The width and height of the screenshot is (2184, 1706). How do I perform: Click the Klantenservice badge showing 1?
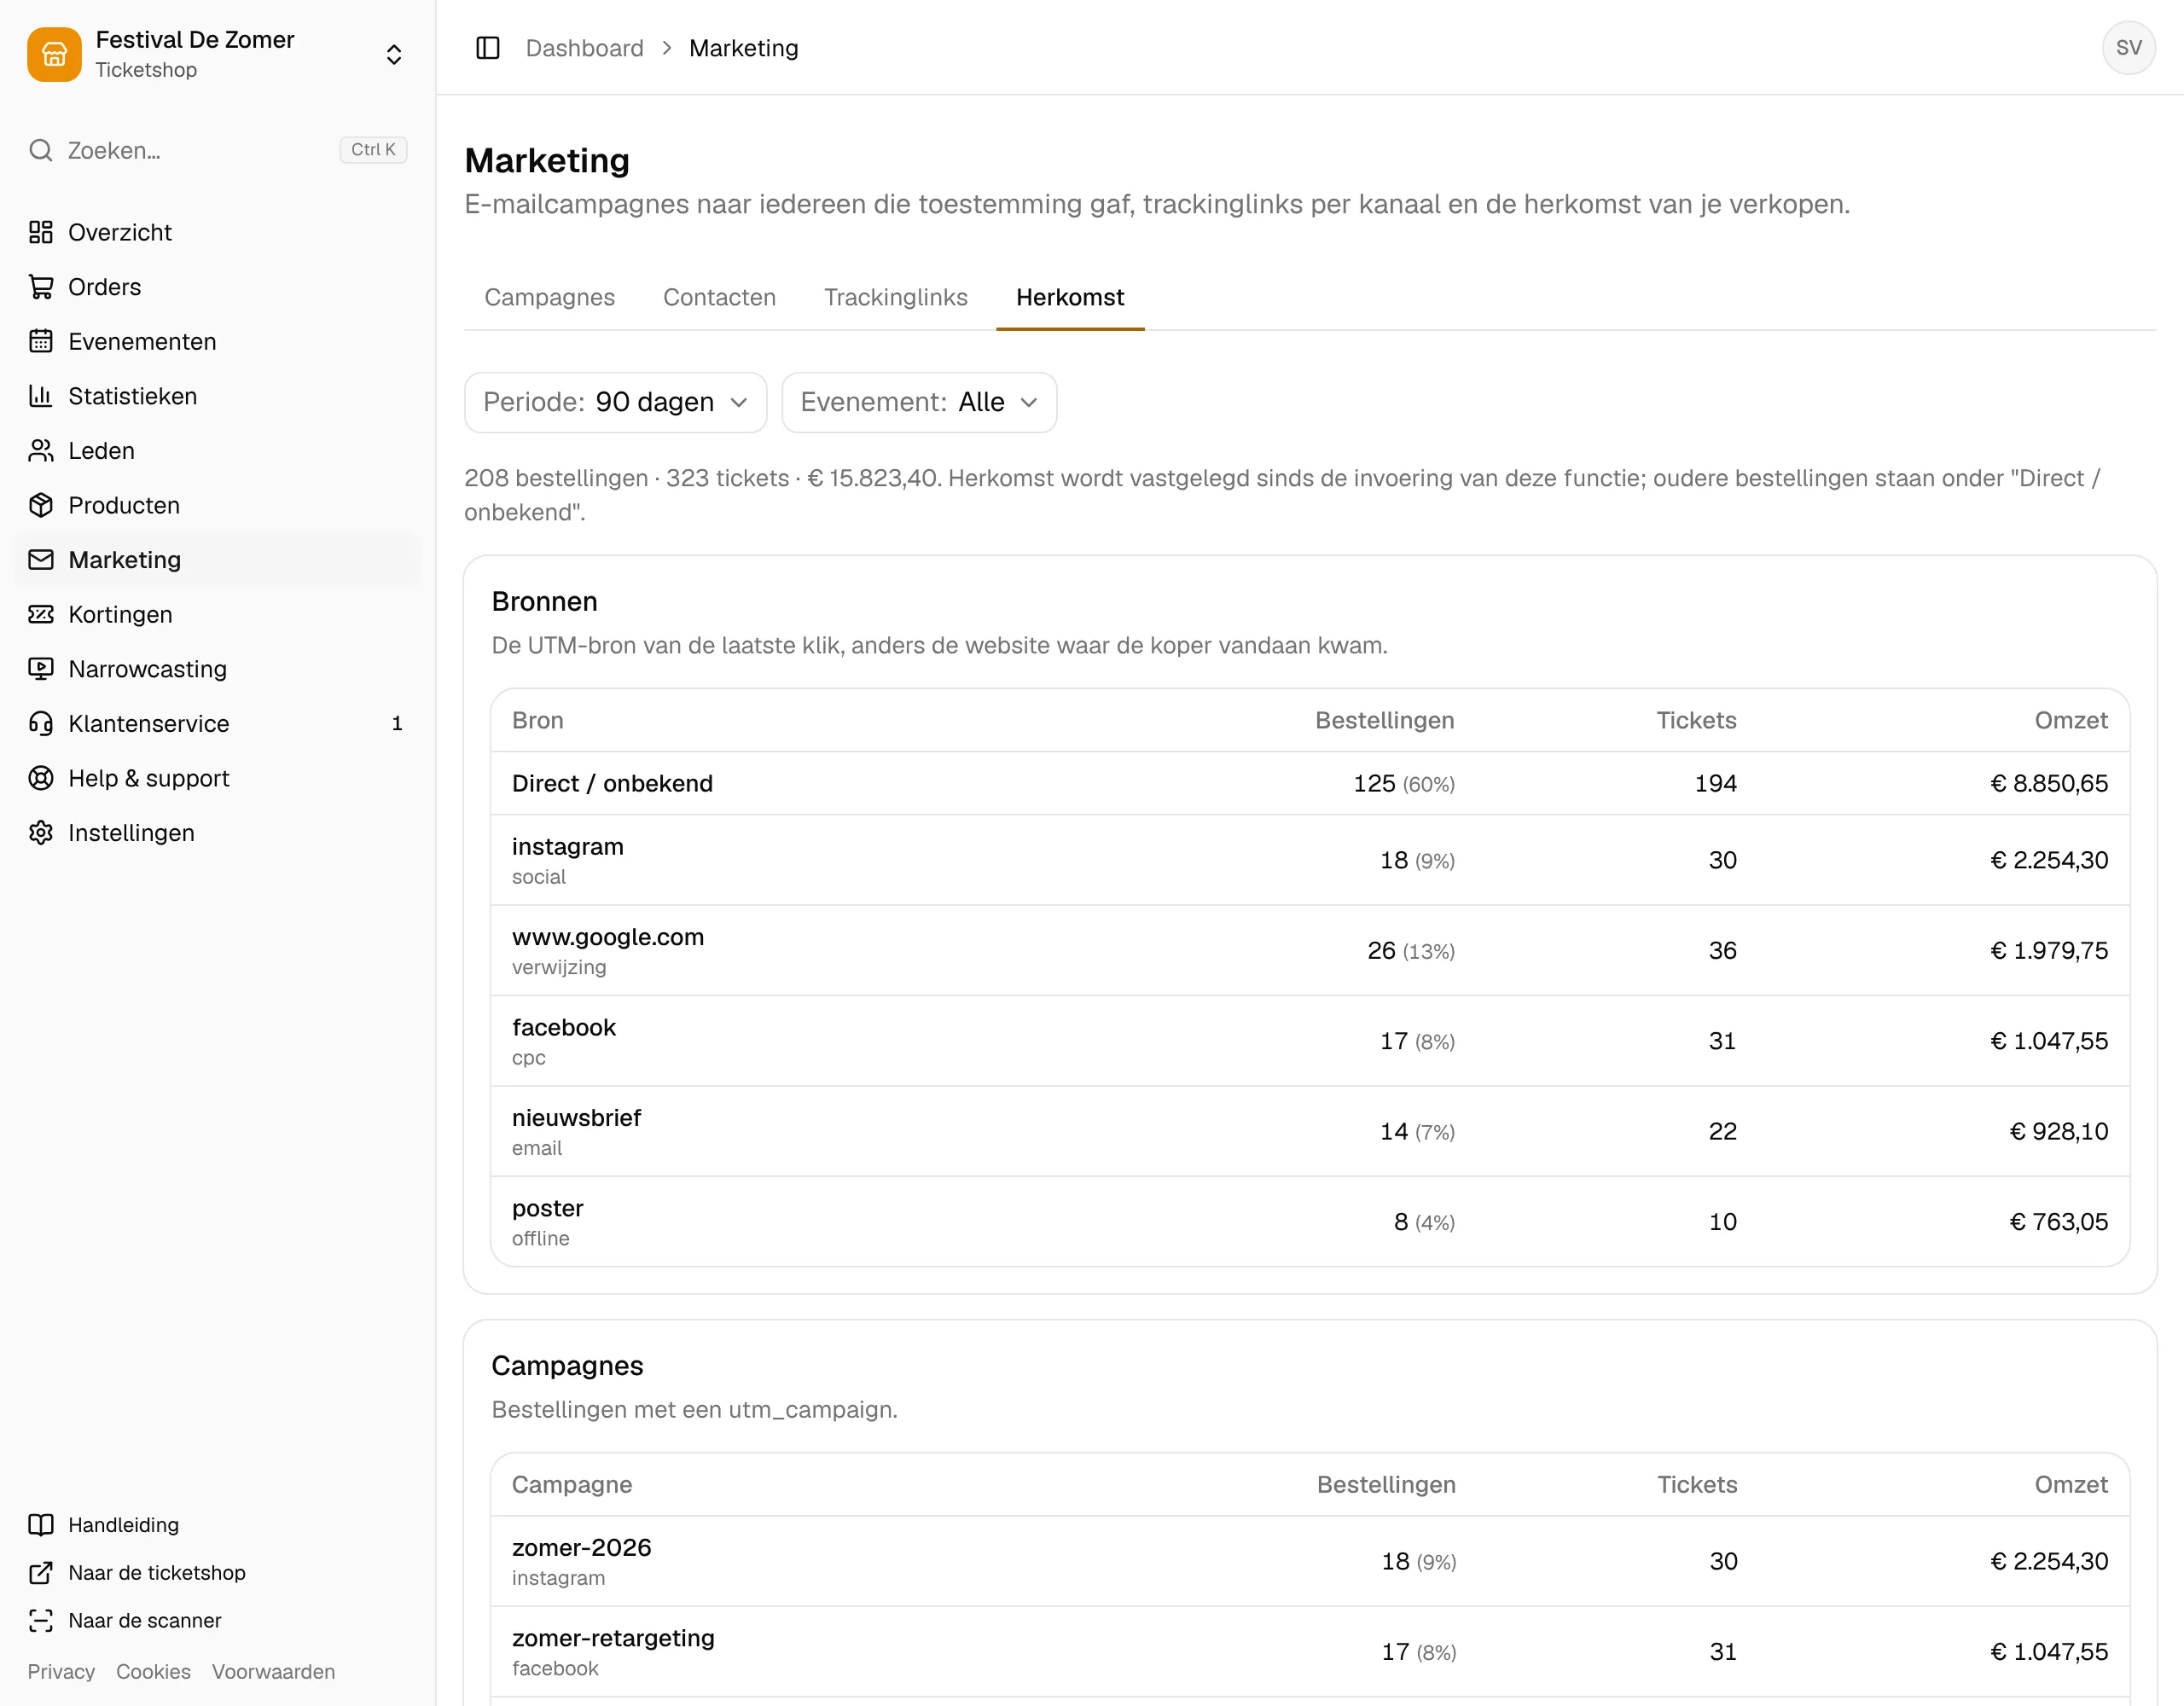click(397, 723)
